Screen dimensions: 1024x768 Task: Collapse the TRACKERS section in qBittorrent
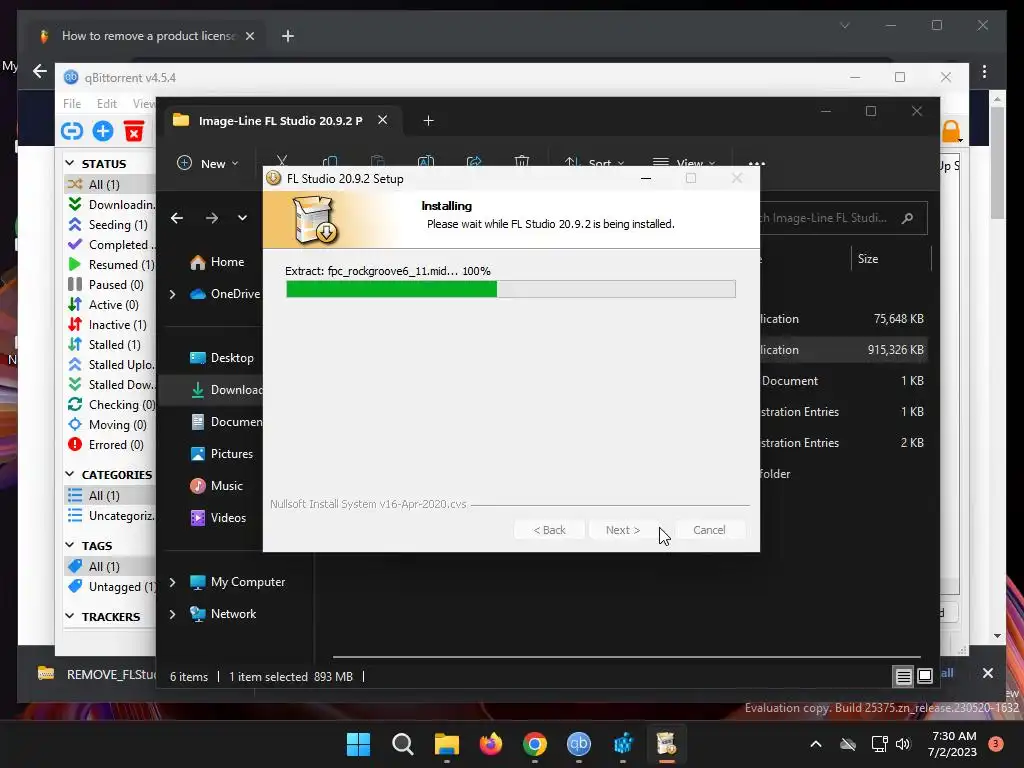point(70,616)
